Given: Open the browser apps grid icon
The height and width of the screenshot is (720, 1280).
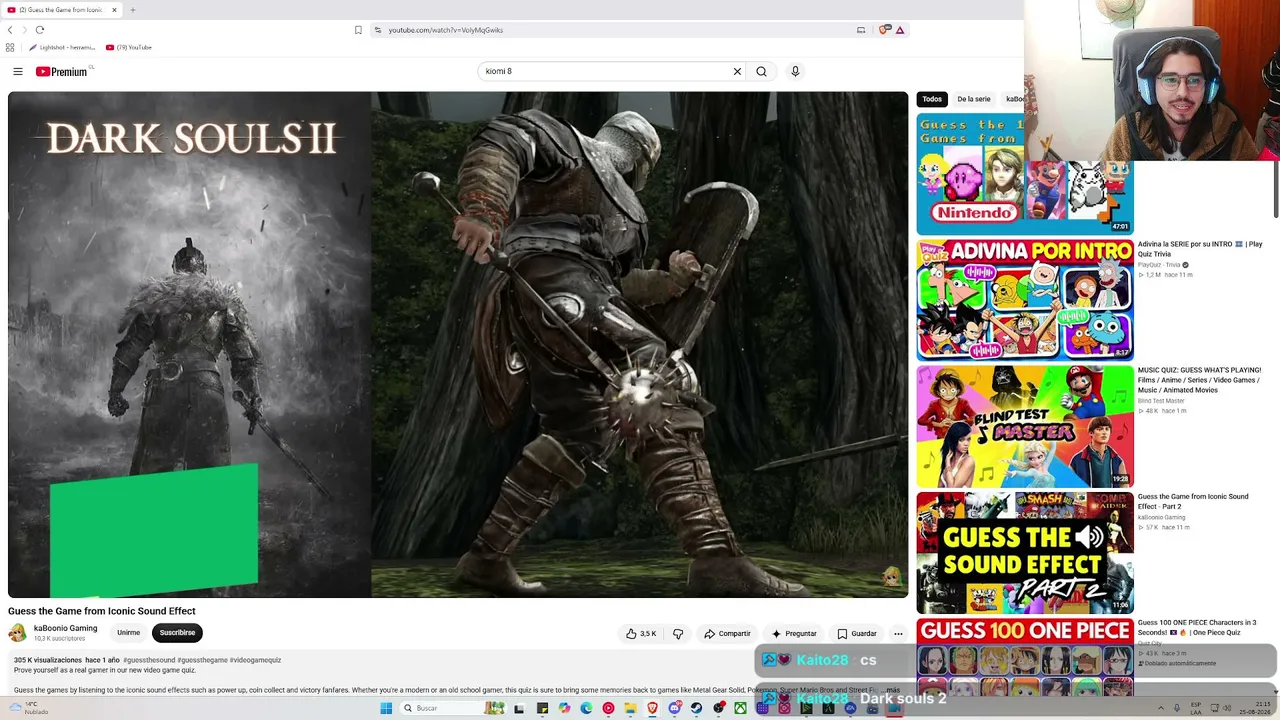Looking at the screenshot, I should point(10,47).
